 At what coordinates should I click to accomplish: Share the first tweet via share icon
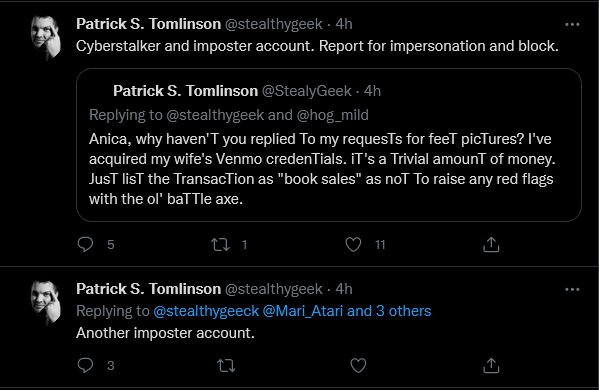coord(491,244)
